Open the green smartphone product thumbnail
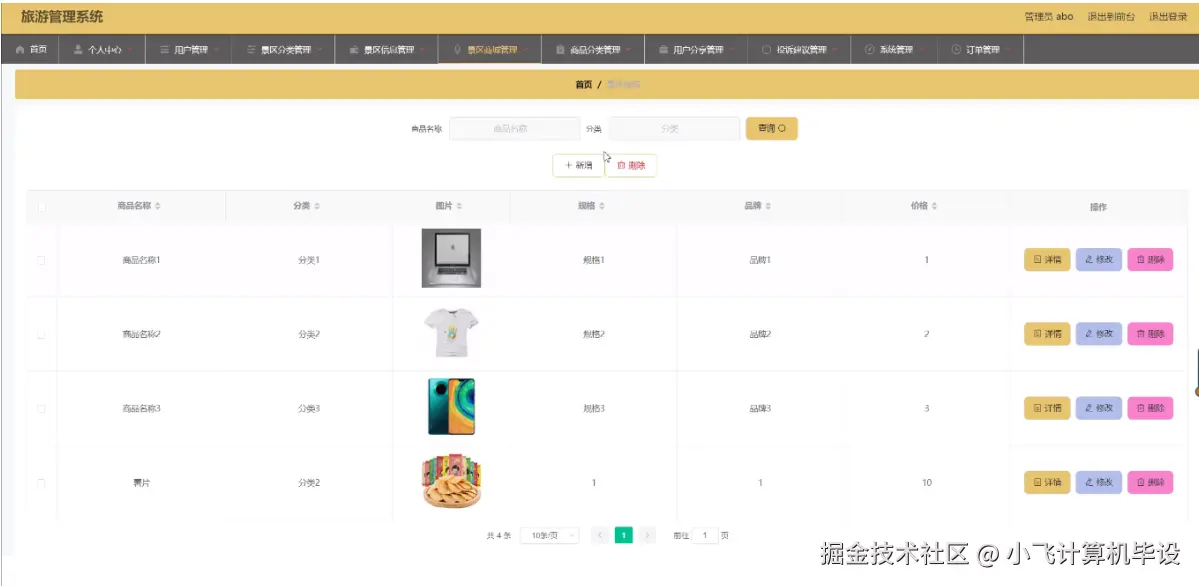Image resolution: width=1199 pixels, height=586 pixels. [x=451, y=407]
